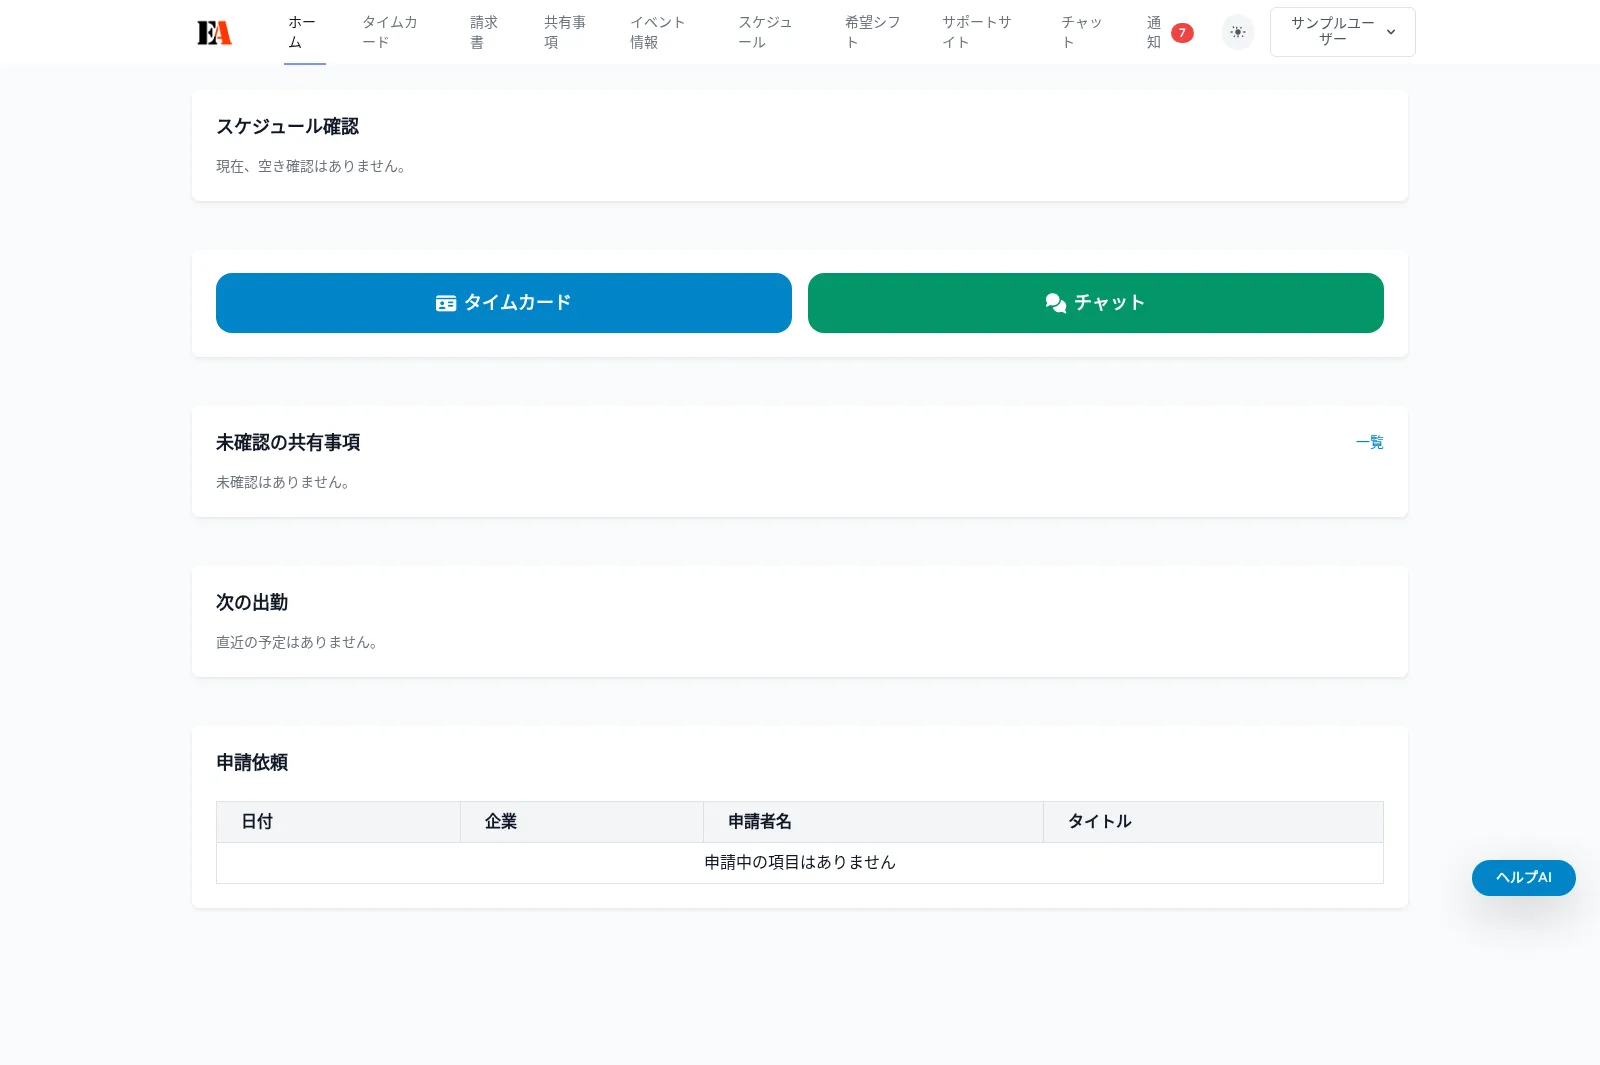Go to サポートサイト support site
The width and height of the screenshot is (1600, 1065).
click(975, 31)
